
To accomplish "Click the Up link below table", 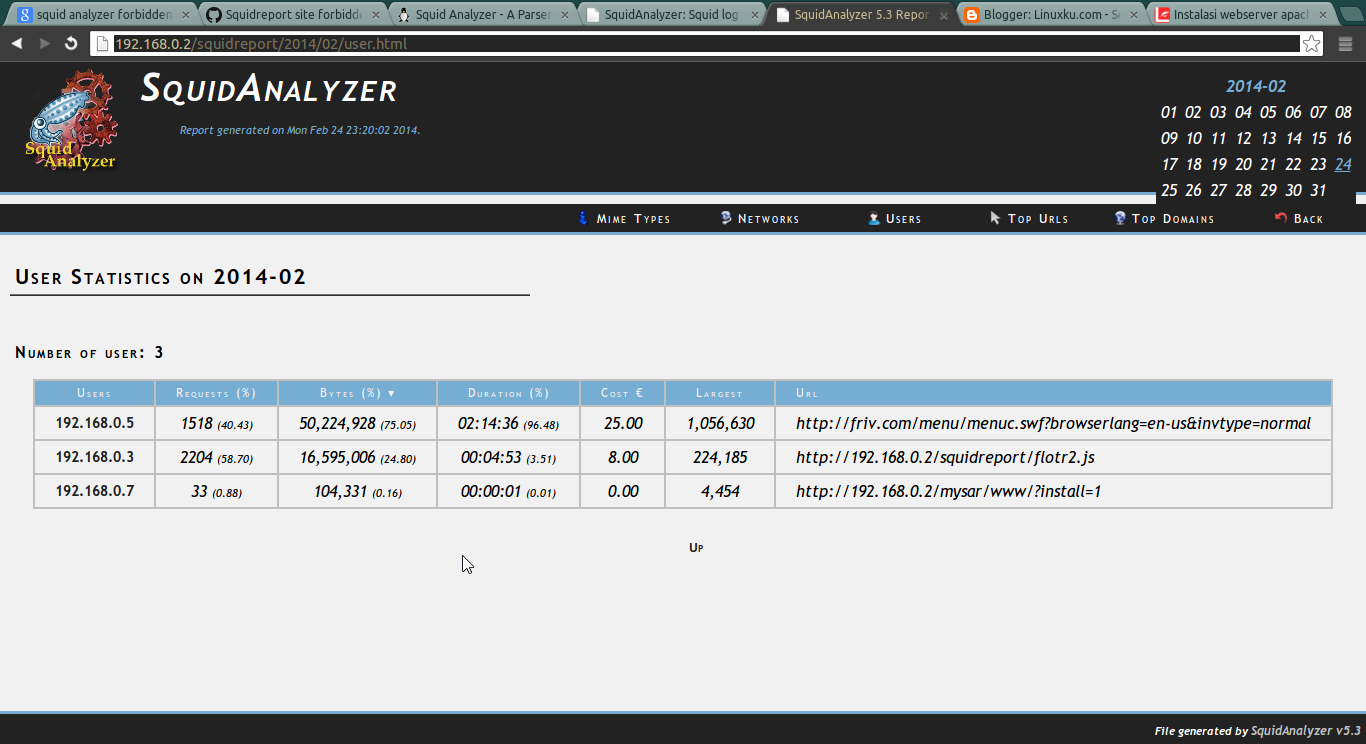I will pos(696,547).
